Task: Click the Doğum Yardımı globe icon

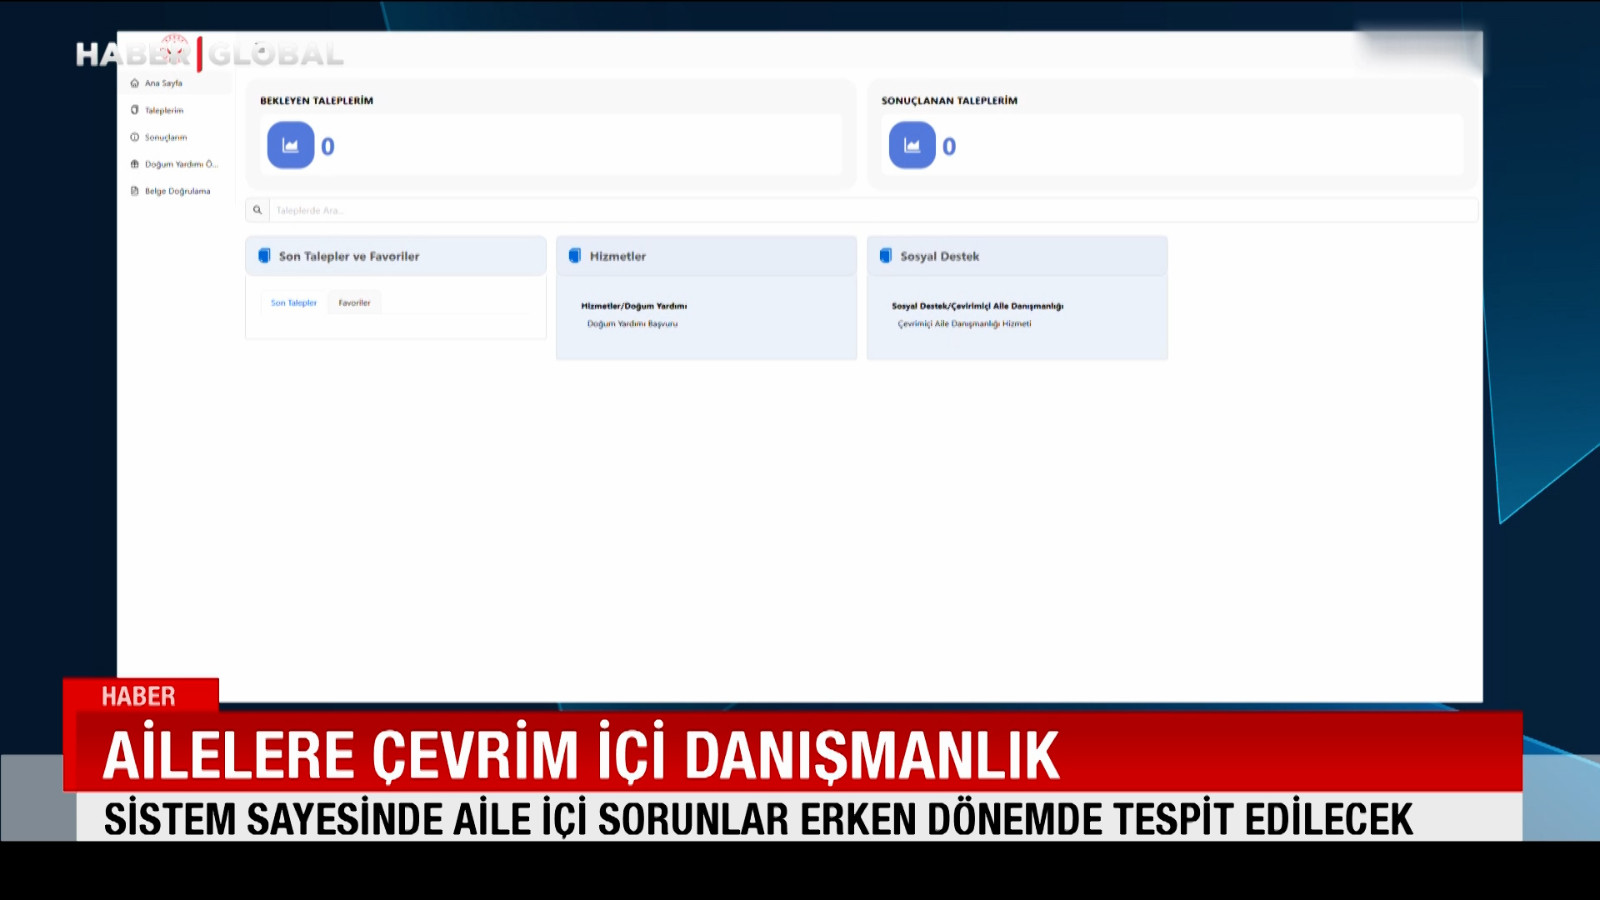Action: click(135, 164)
